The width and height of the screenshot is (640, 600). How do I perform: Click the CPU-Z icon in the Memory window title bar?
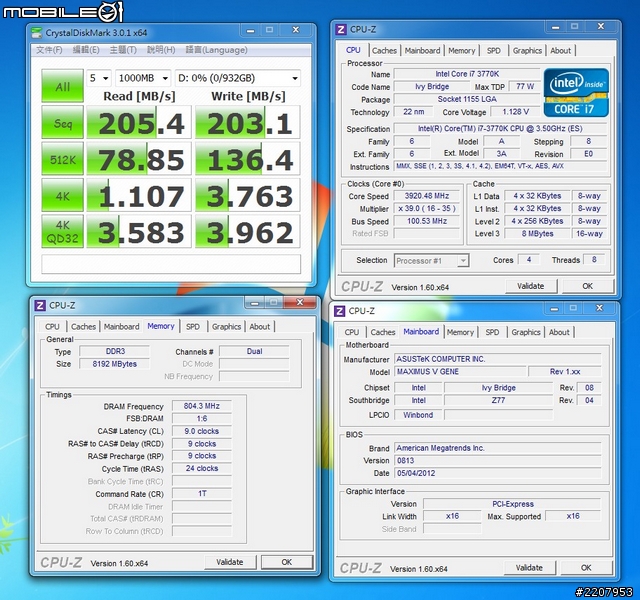[x=40, y=305]
